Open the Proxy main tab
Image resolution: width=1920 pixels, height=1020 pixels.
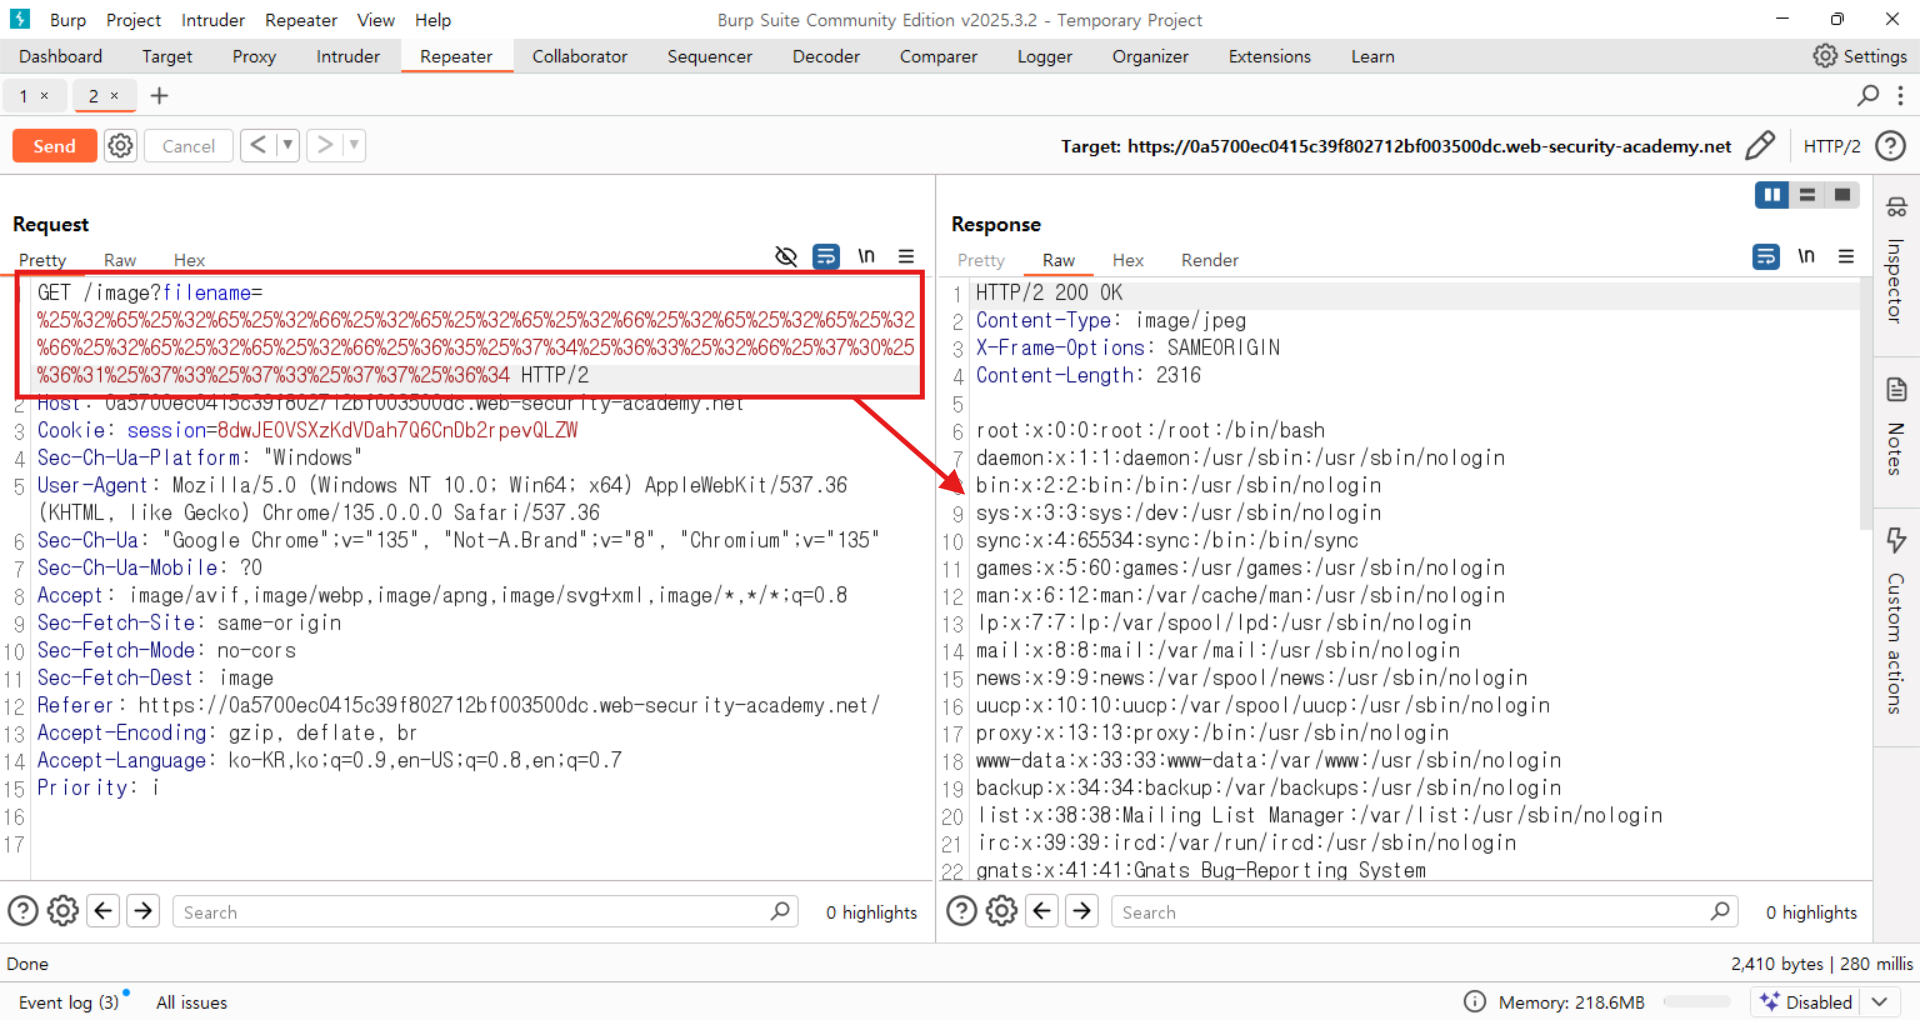(254, 57)
